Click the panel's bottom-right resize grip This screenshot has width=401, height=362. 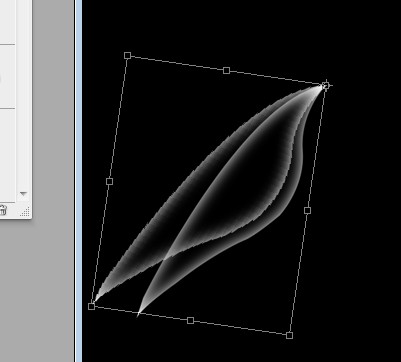[25, 211]
